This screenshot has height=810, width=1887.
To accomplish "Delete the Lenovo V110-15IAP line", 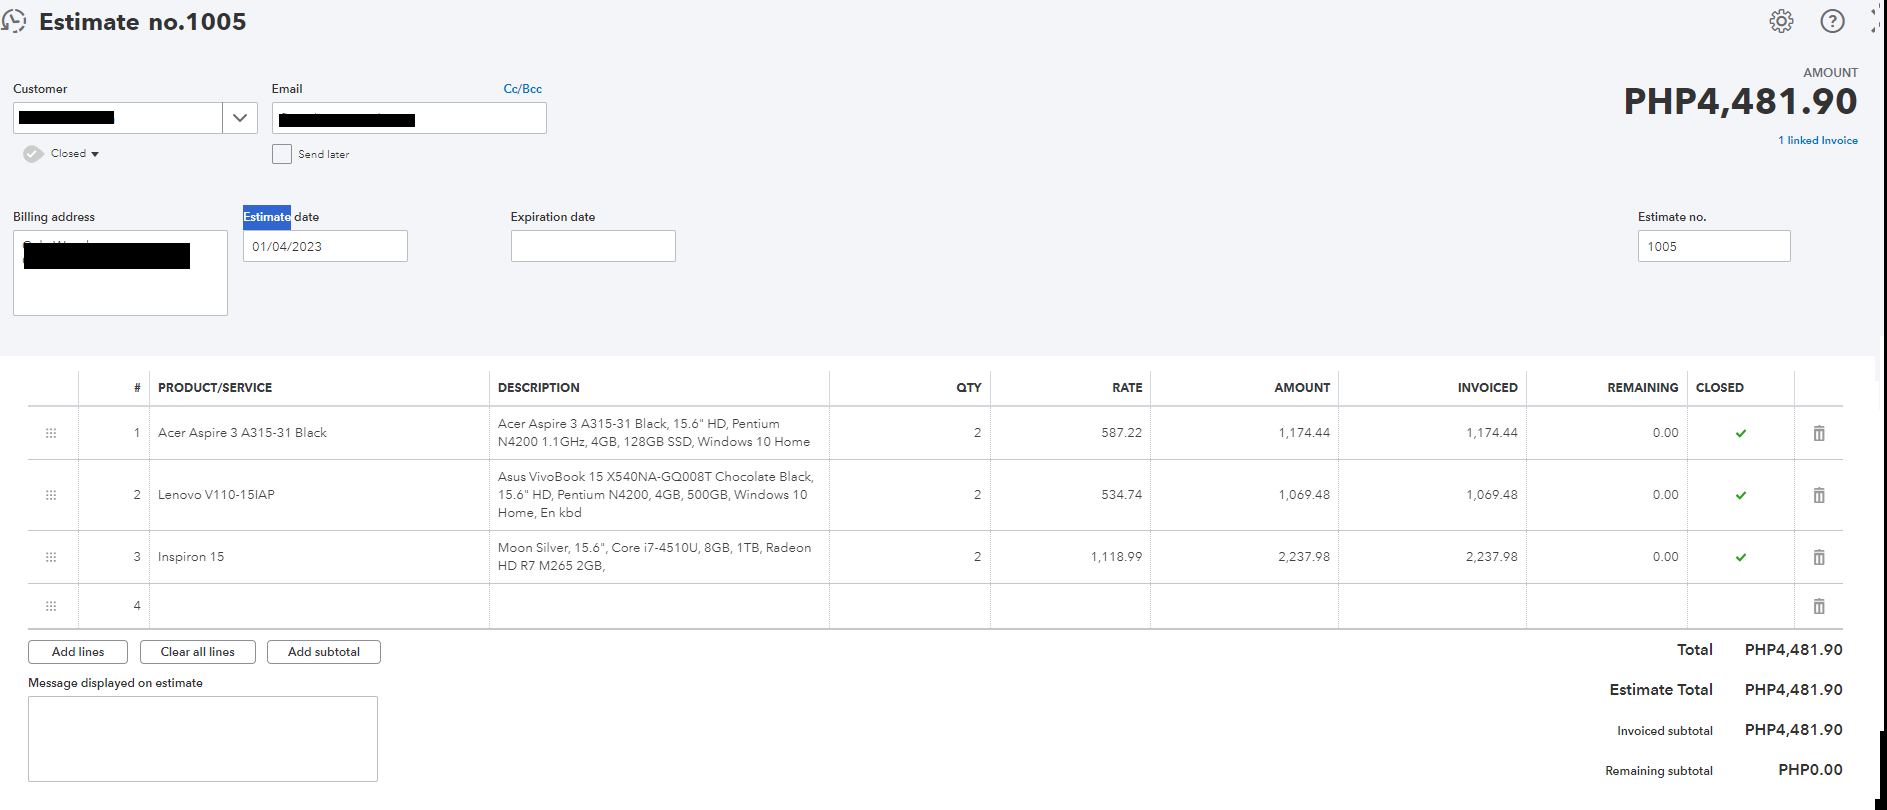I will pos(1819,495).
